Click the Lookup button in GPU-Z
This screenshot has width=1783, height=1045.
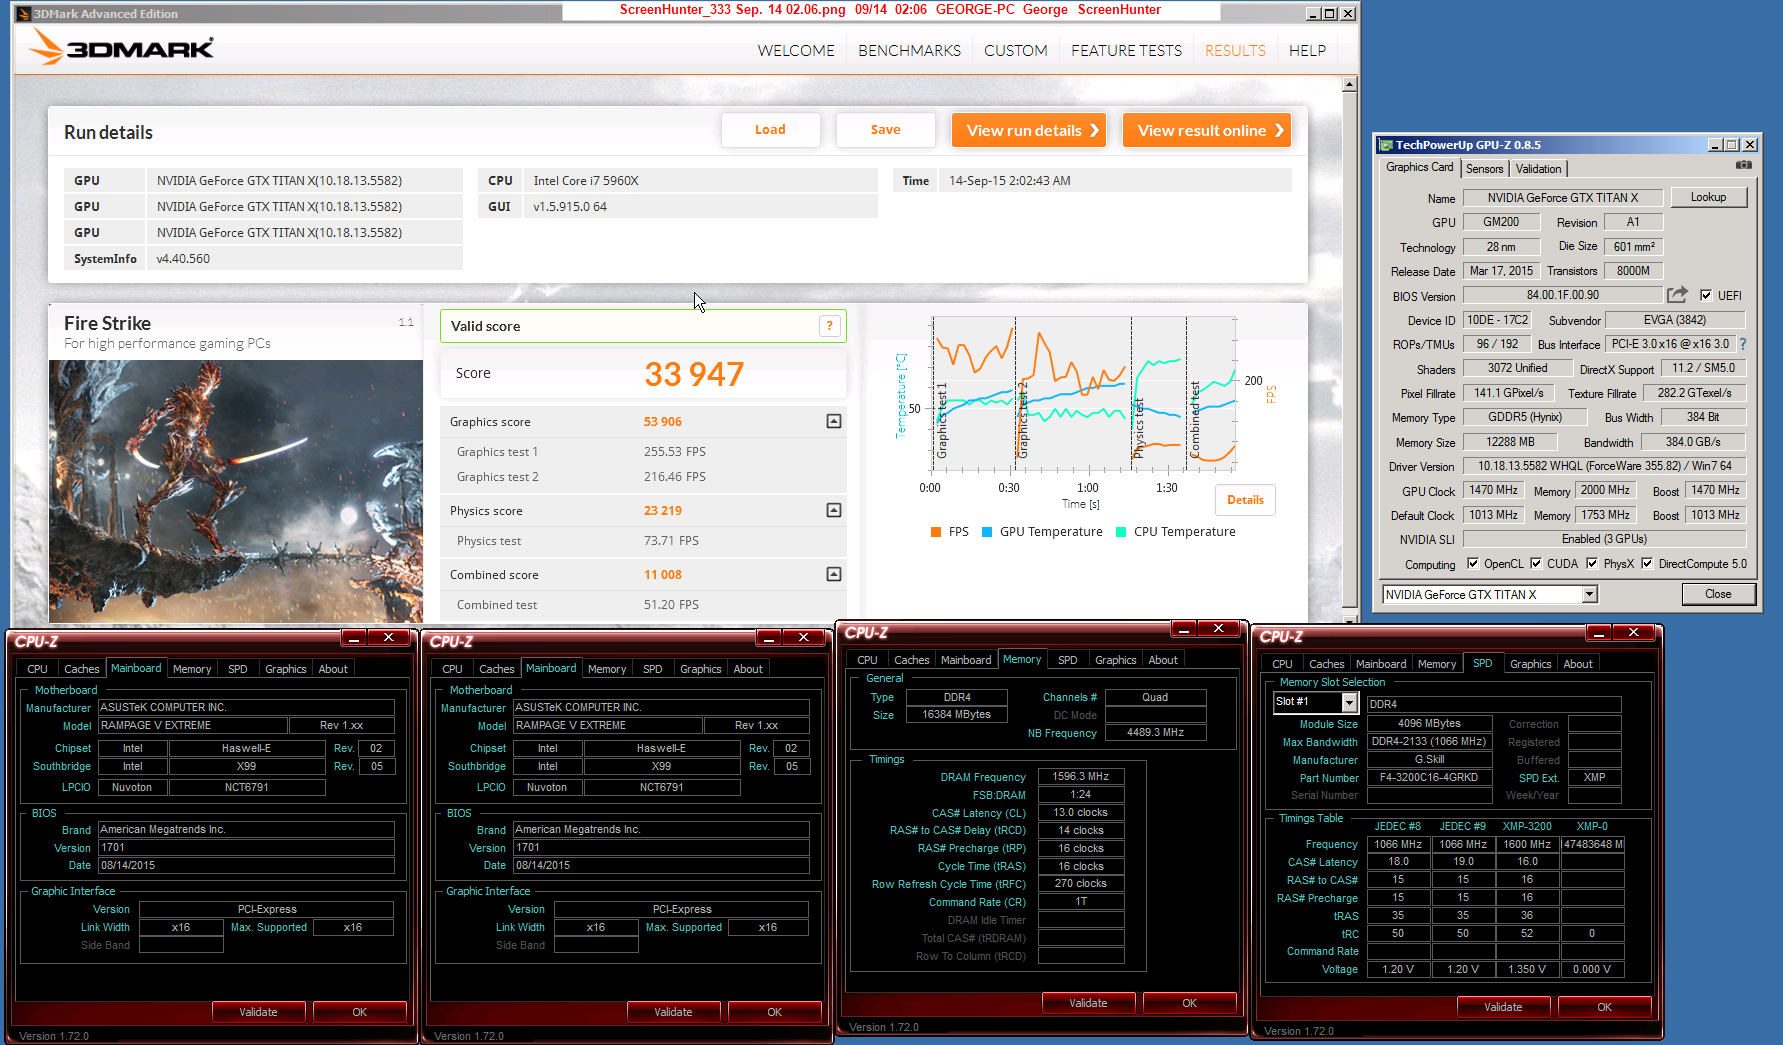1708,197
